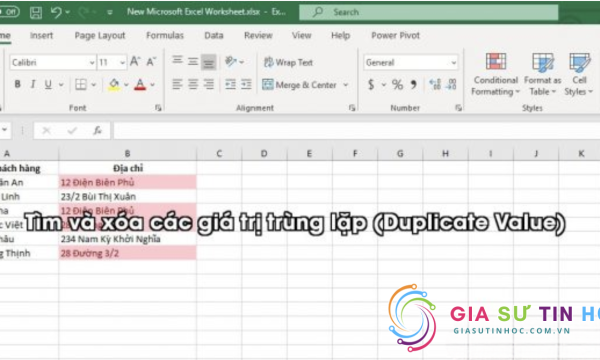Click Increase Indent icon
The height and width of the screenshot is (360, 600).
click(x=246, y=84)
